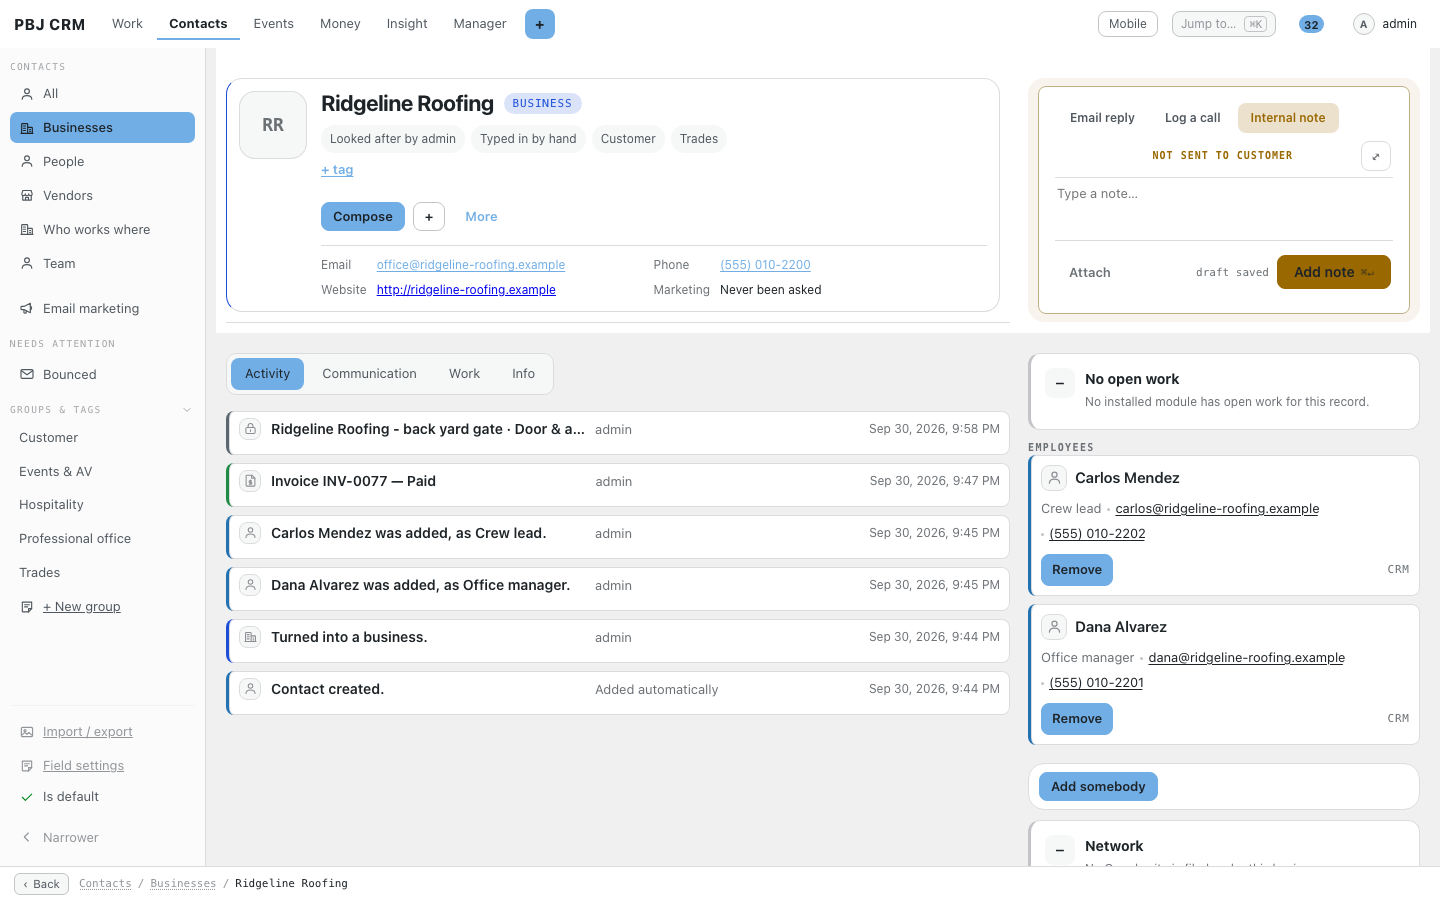Click the plus button next to Compose
The width and height of the screenshot is (1440, 900).
(x=429, y=217)
